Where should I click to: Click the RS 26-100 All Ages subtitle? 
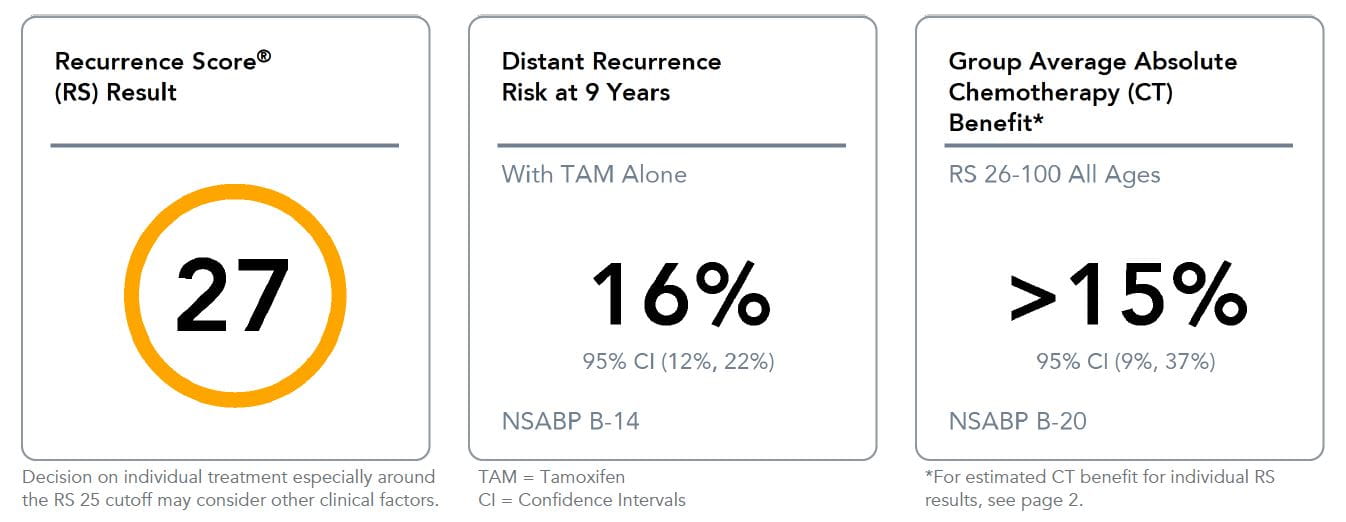click(1054, 174)
